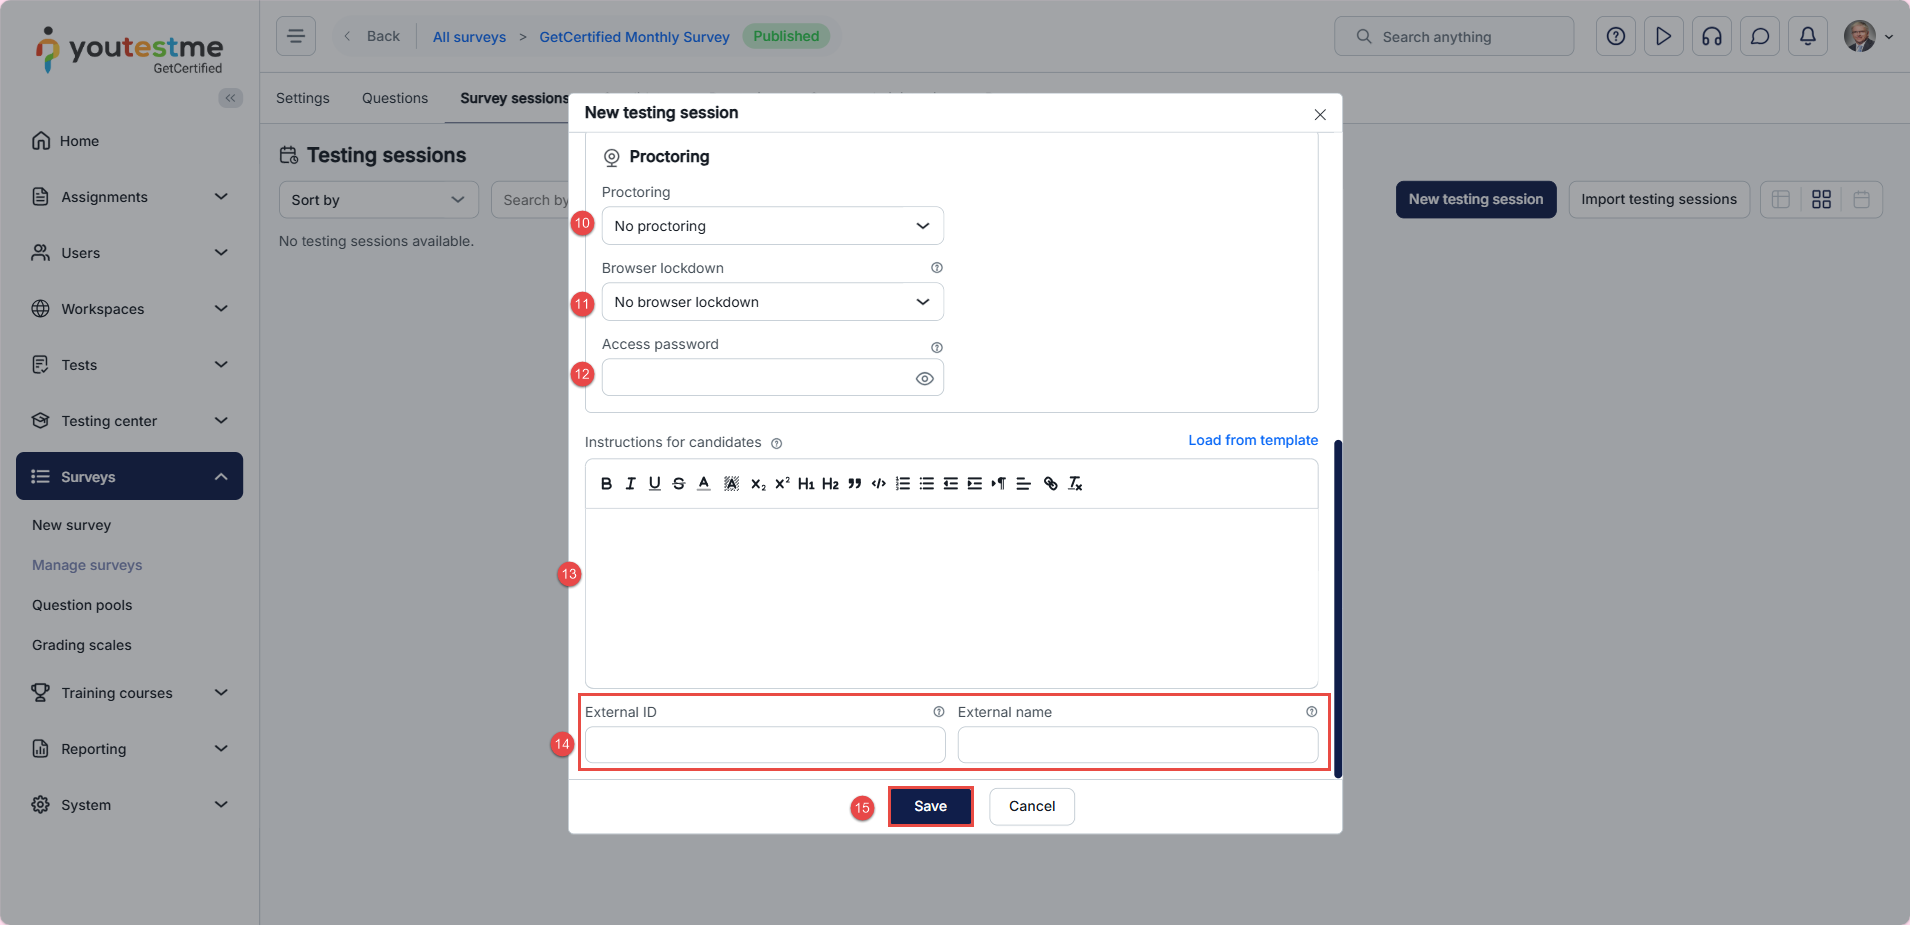Click the Access password field
This screenshot has height=925, width=1910.
click(x=773, y=378)
